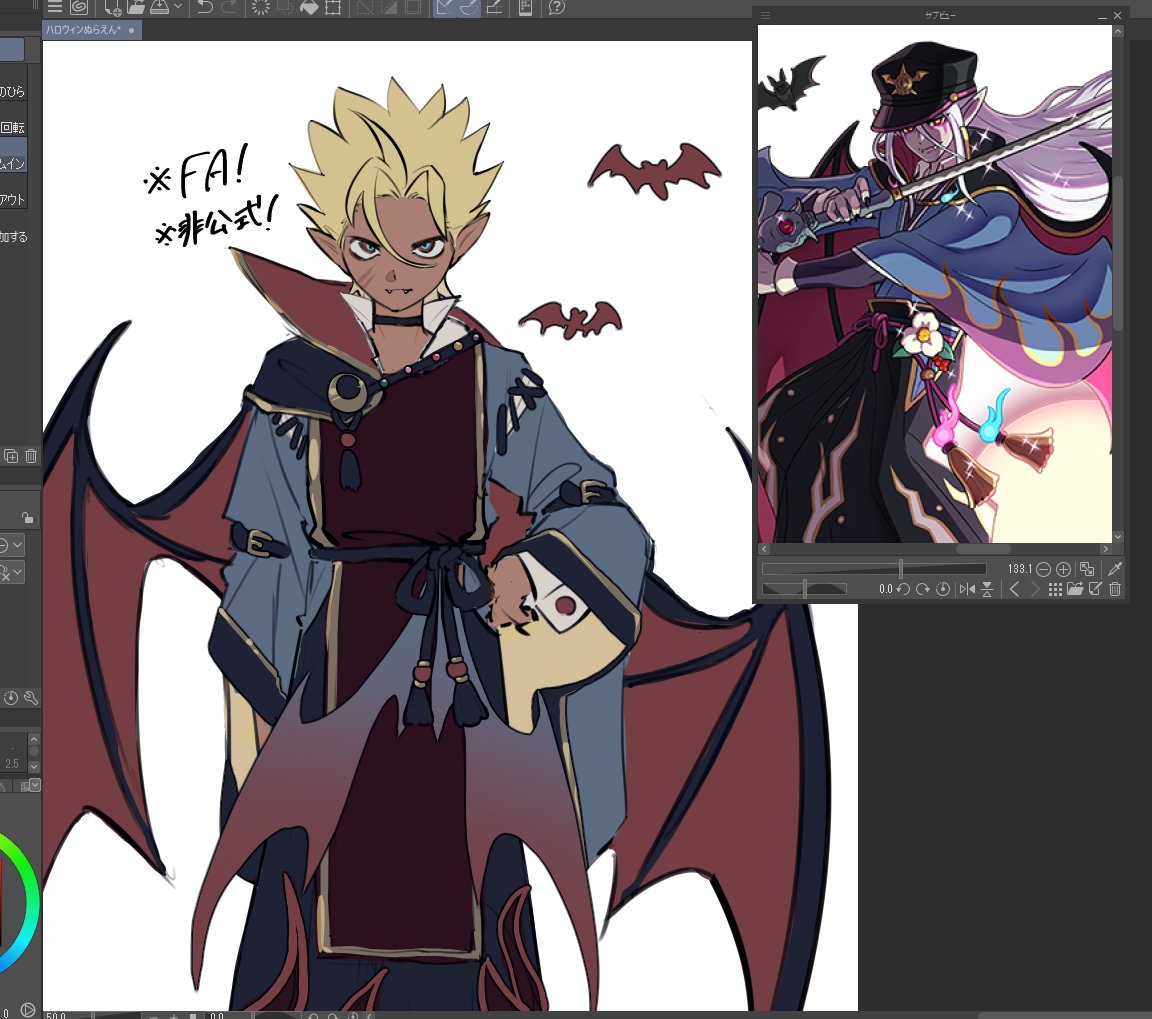Open the main menu hamburger icon
The width and height of the screenshot is (1152, 1019).
(54, 7)
